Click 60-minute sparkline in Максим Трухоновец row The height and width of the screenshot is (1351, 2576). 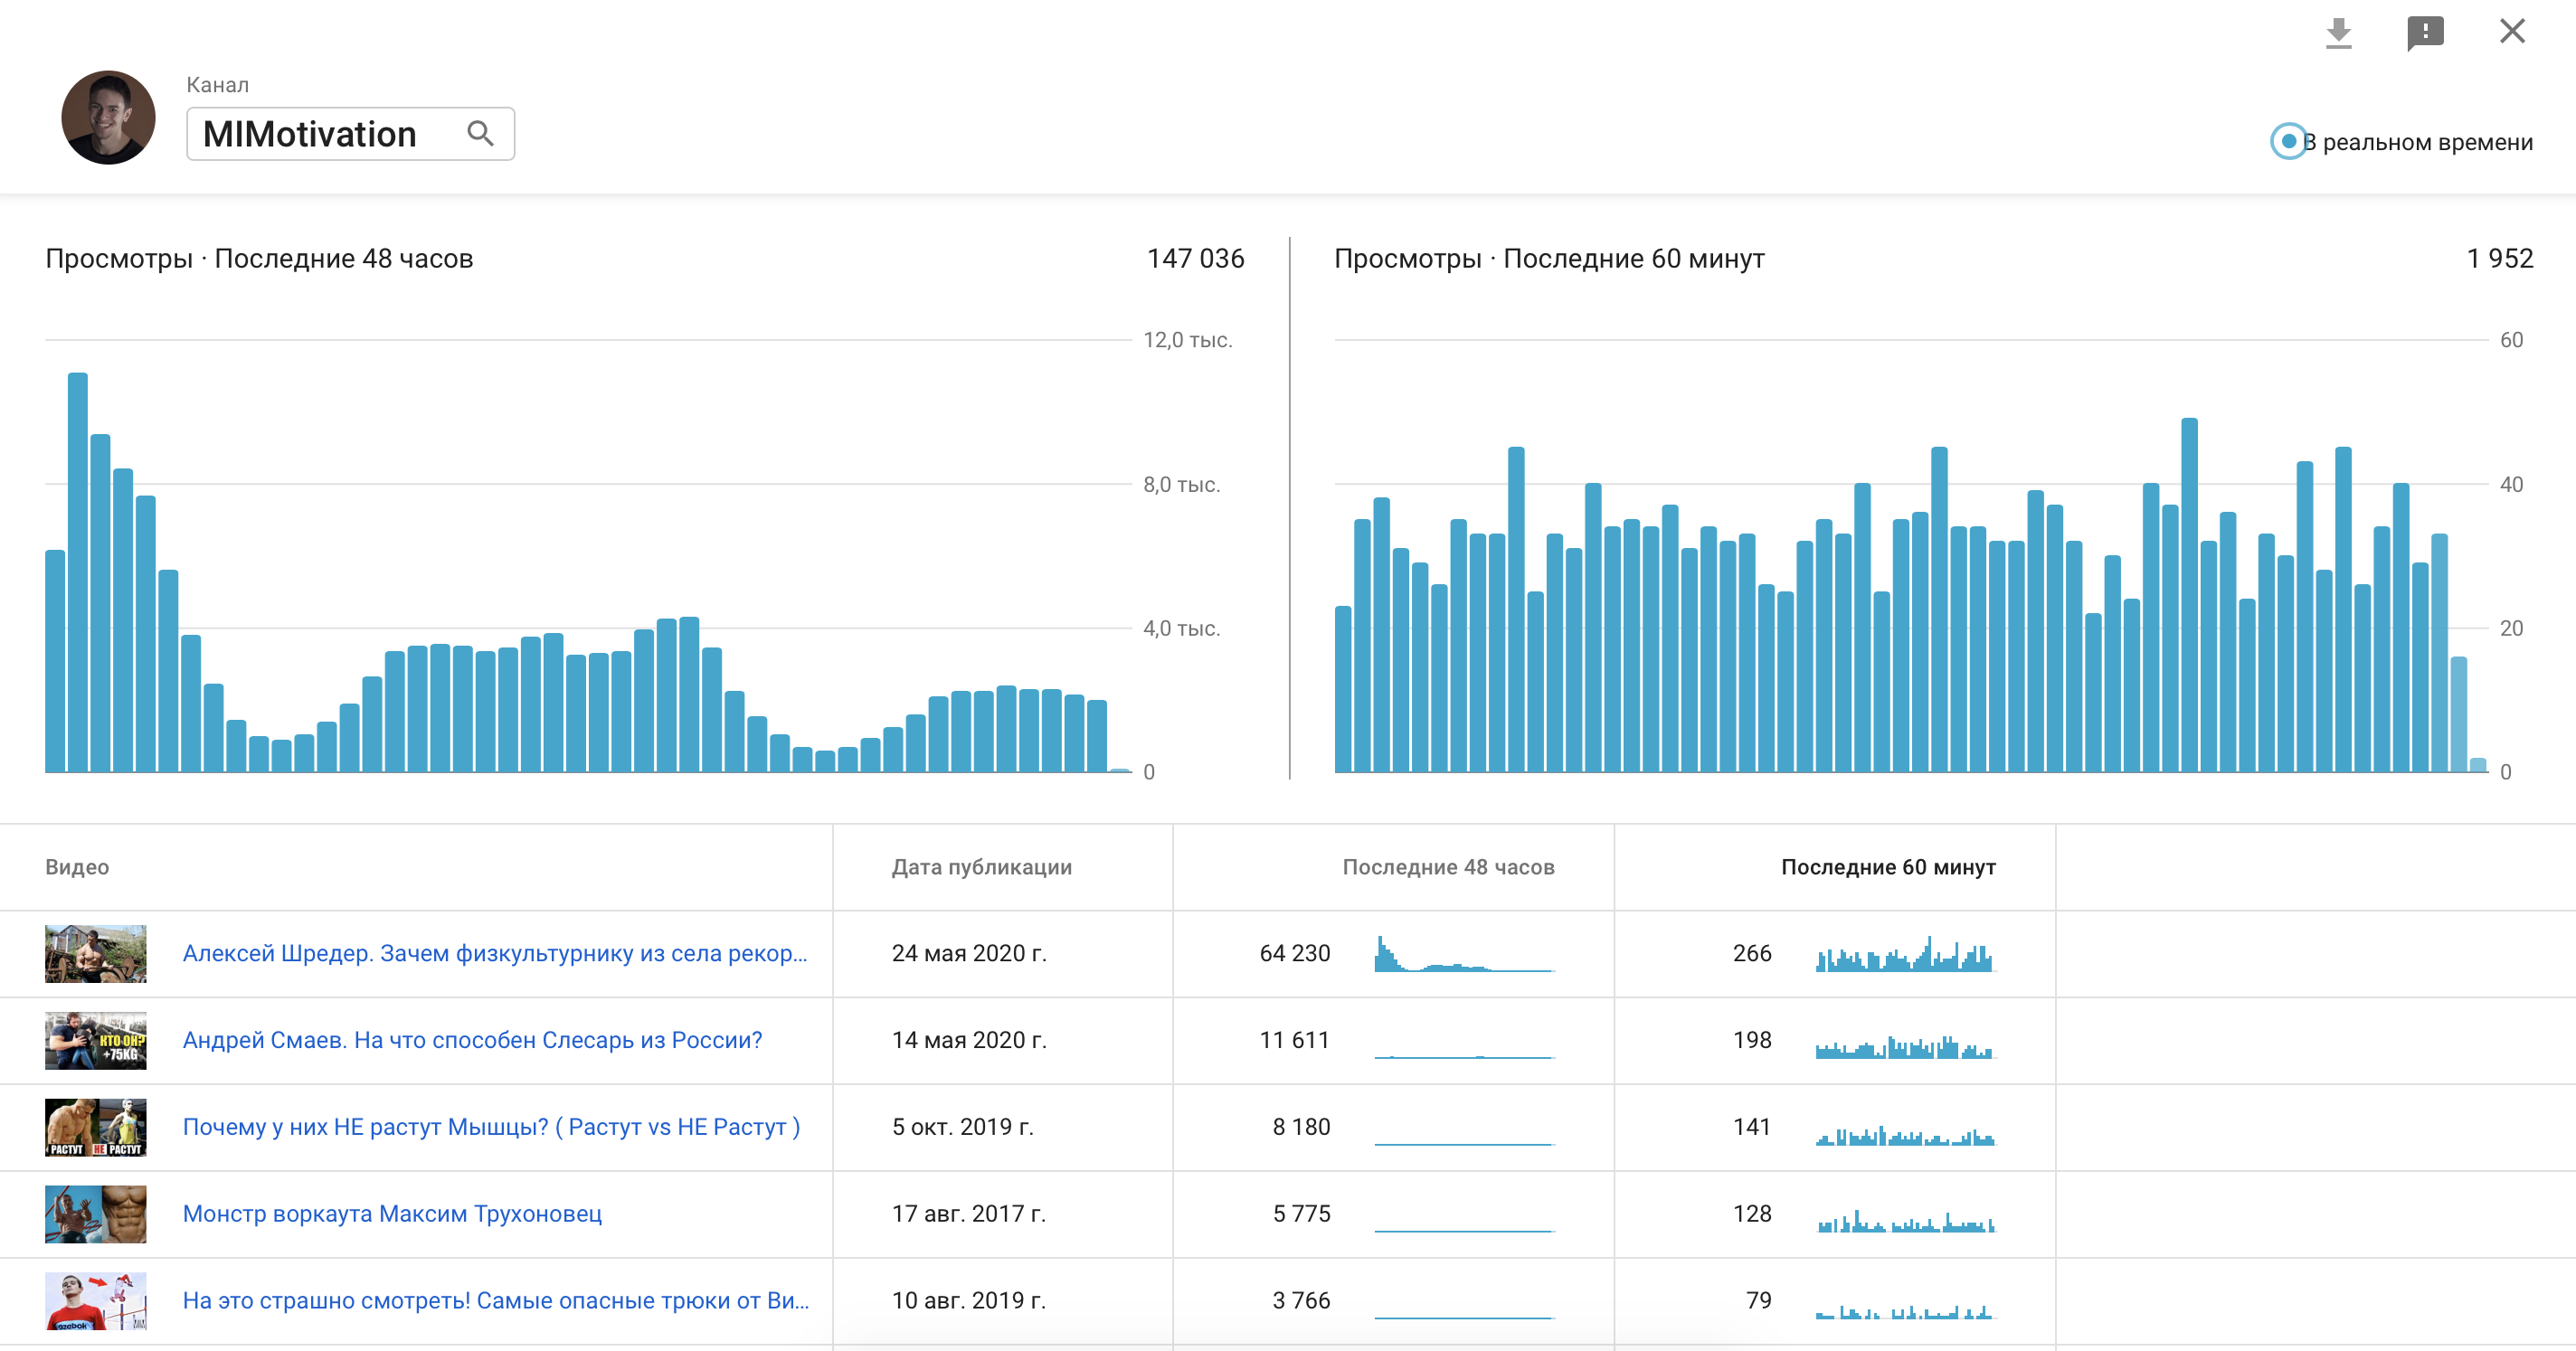click(x=1905, y=1221)
